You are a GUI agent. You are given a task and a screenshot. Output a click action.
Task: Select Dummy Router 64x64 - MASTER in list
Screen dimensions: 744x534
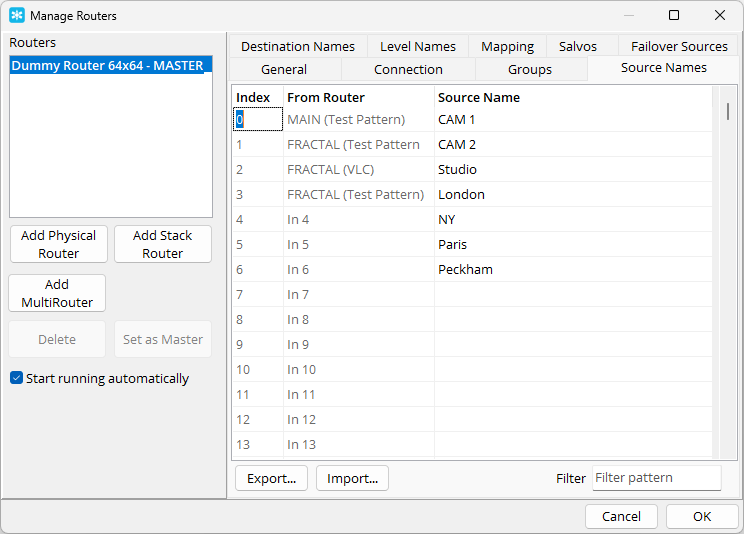111,66
